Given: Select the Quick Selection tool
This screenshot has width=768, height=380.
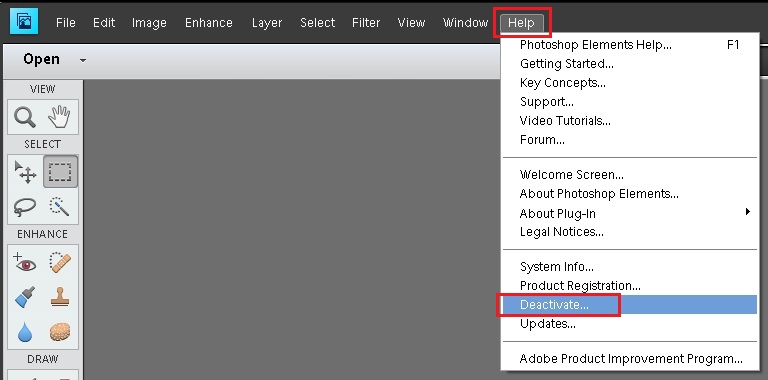Looking at the screenshot, I should tap(60, 207).
